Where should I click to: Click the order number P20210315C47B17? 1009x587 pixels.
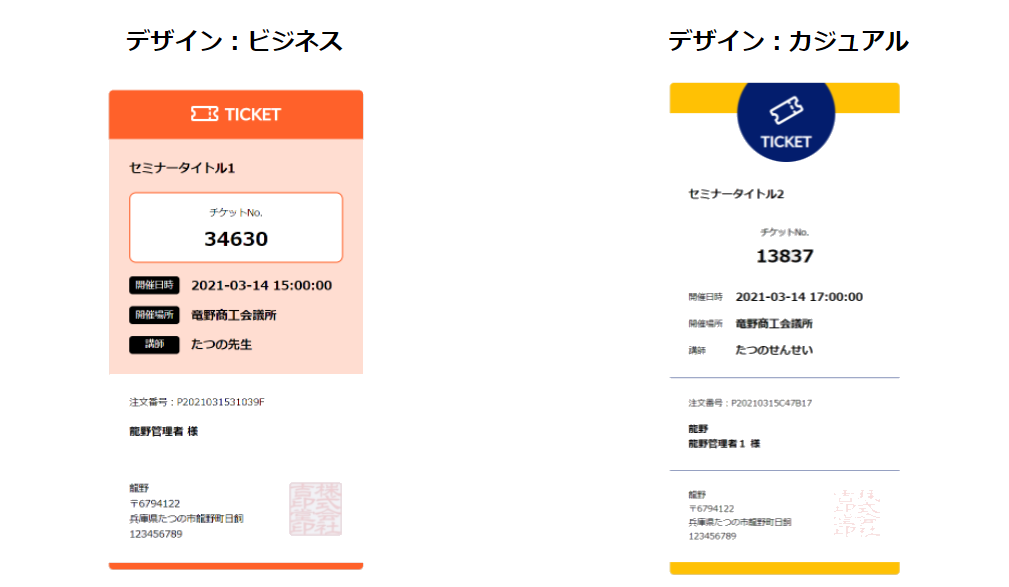click(750, 403)
